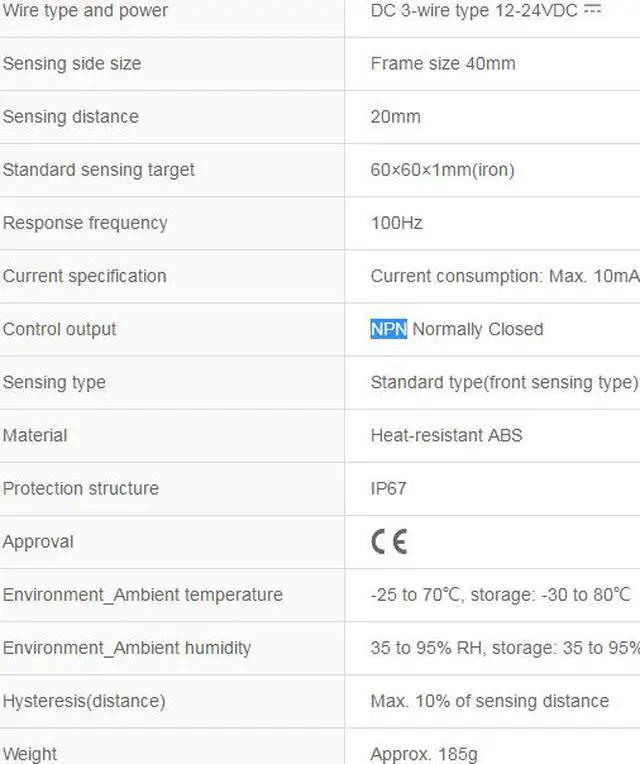640x764 pixels.
Task: Select the "Wire type and power" label
Action: click(x=85, y=11)
